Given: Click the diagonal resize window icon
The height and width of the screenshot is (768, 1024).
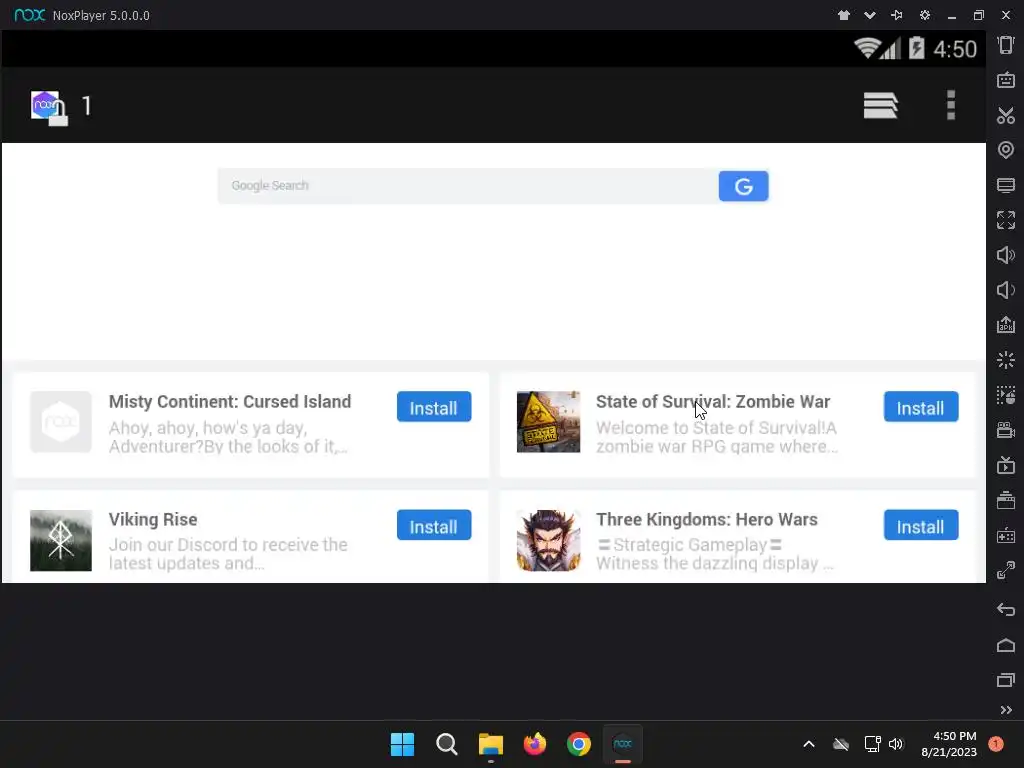Looking at the screenshot, I should point(1006,571).
